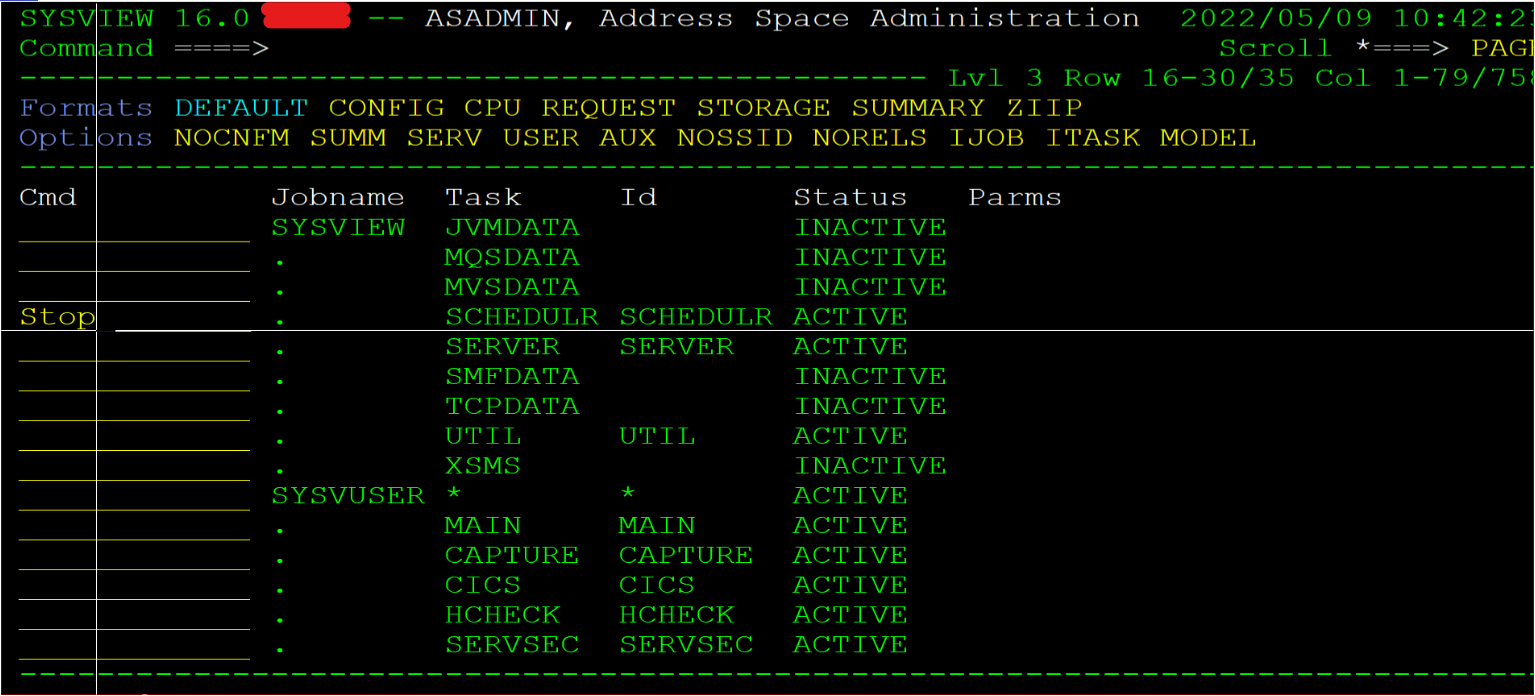Select CAPTURE in the Task column
Image resolution: width=1535 pixels, height=696 pixels.
tap(512, 555)
